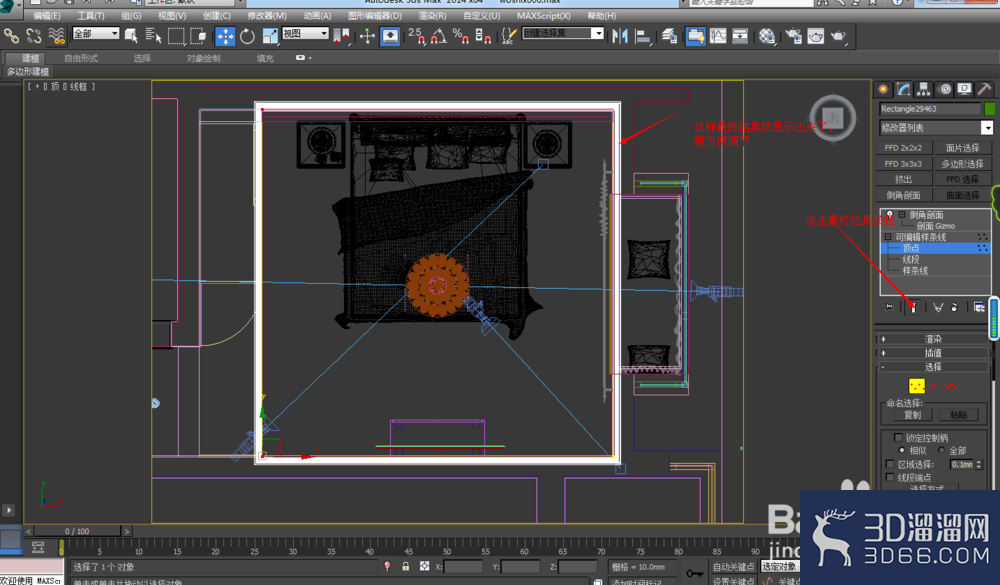Open the Render Setup icon
Viewport: 1000px width, 585px height.
click(x=793, y=36)
